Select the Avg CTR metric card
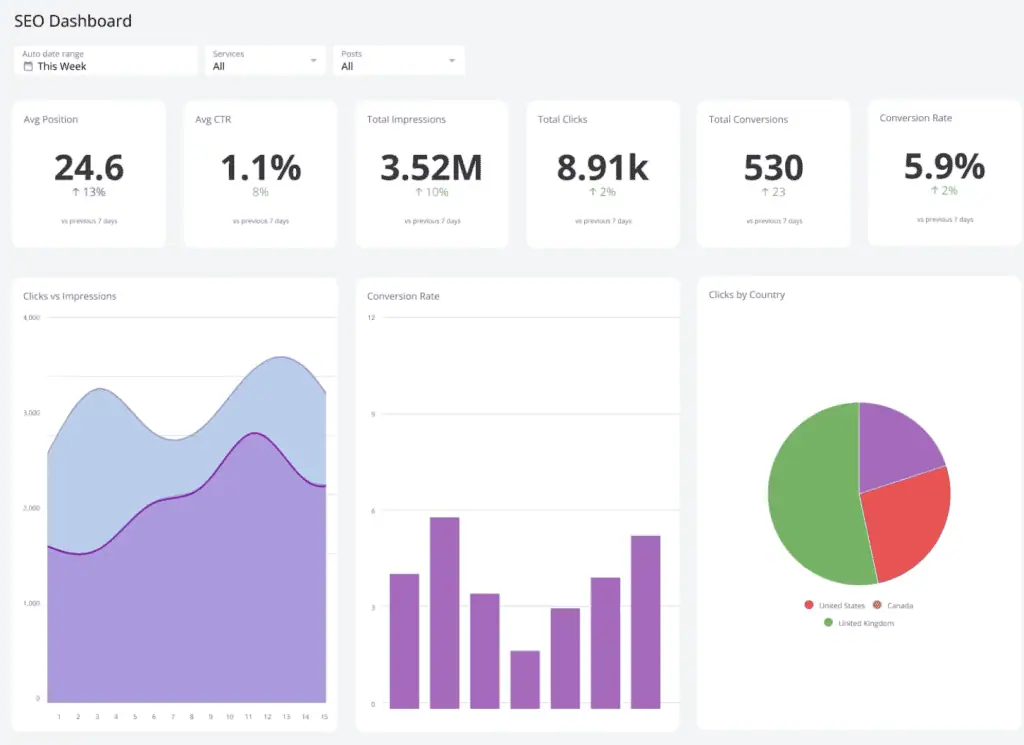This screenshot has height=745, width=1024. [x=260, y=172]
